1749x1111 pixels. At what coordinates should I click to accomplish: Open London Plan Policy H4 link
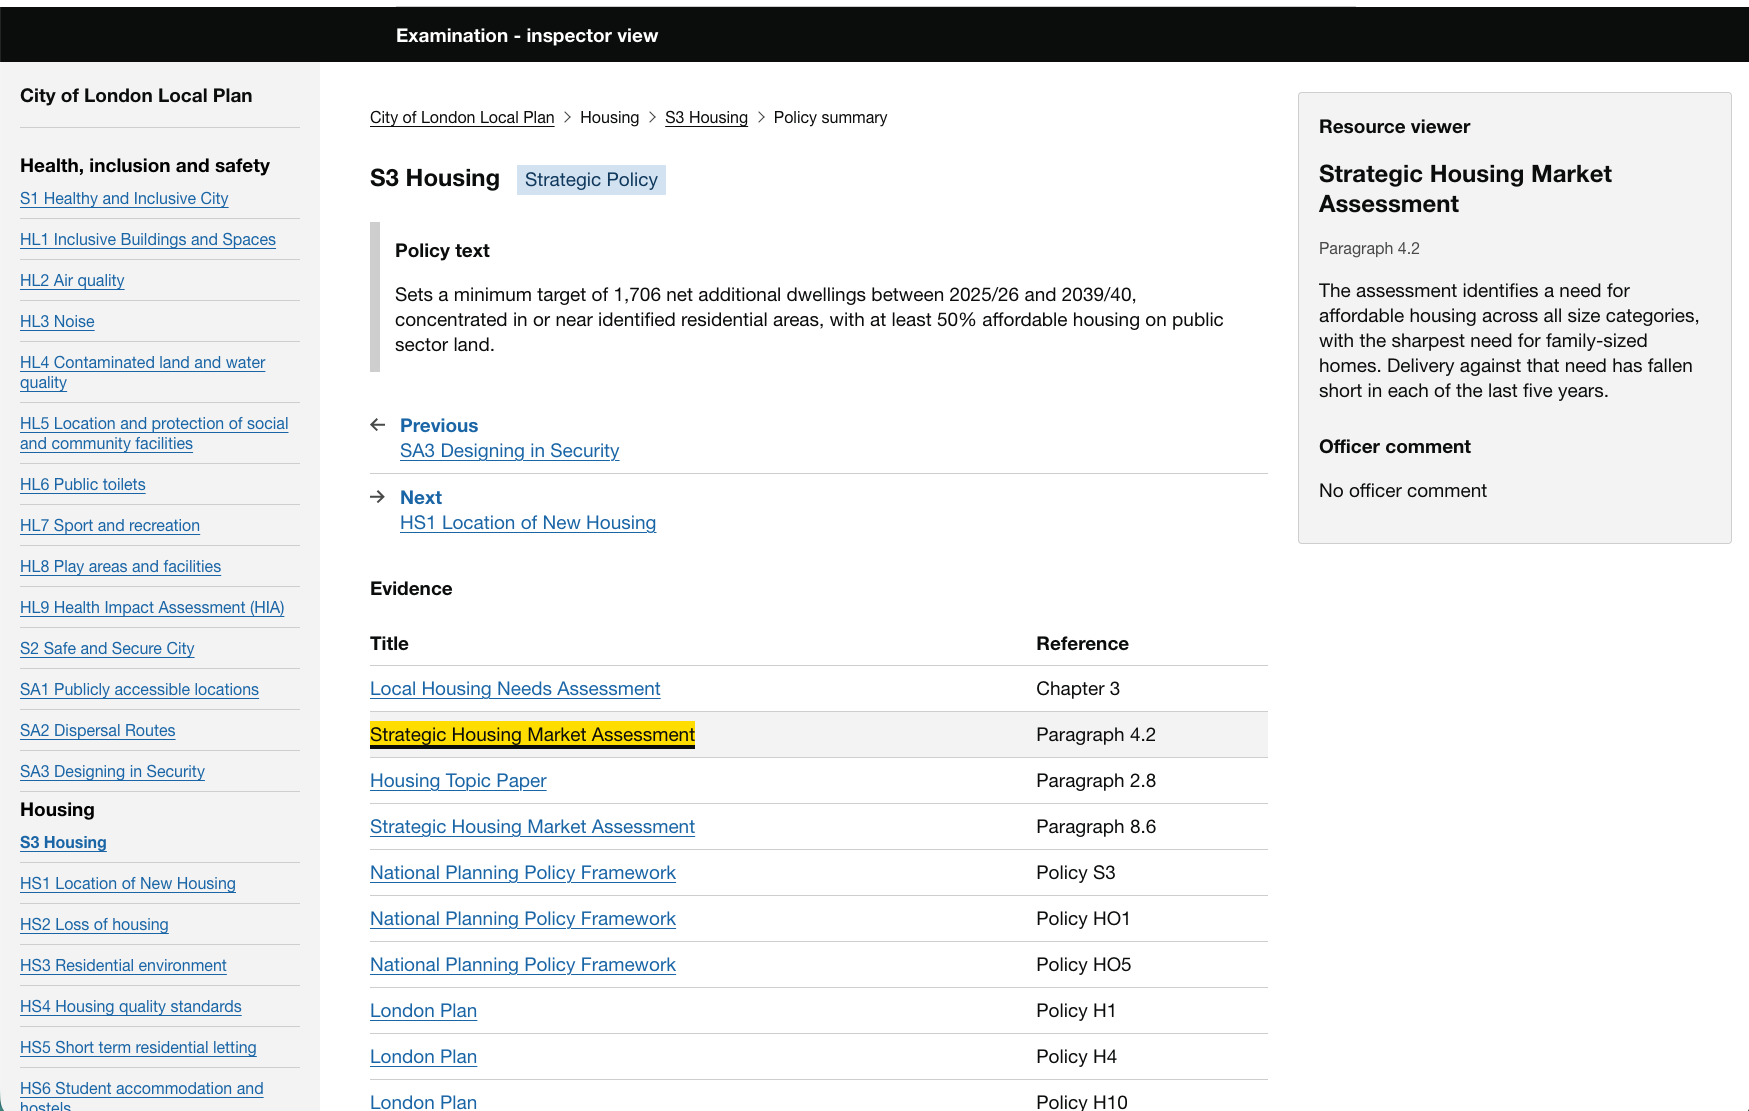tap(423, 1057)
